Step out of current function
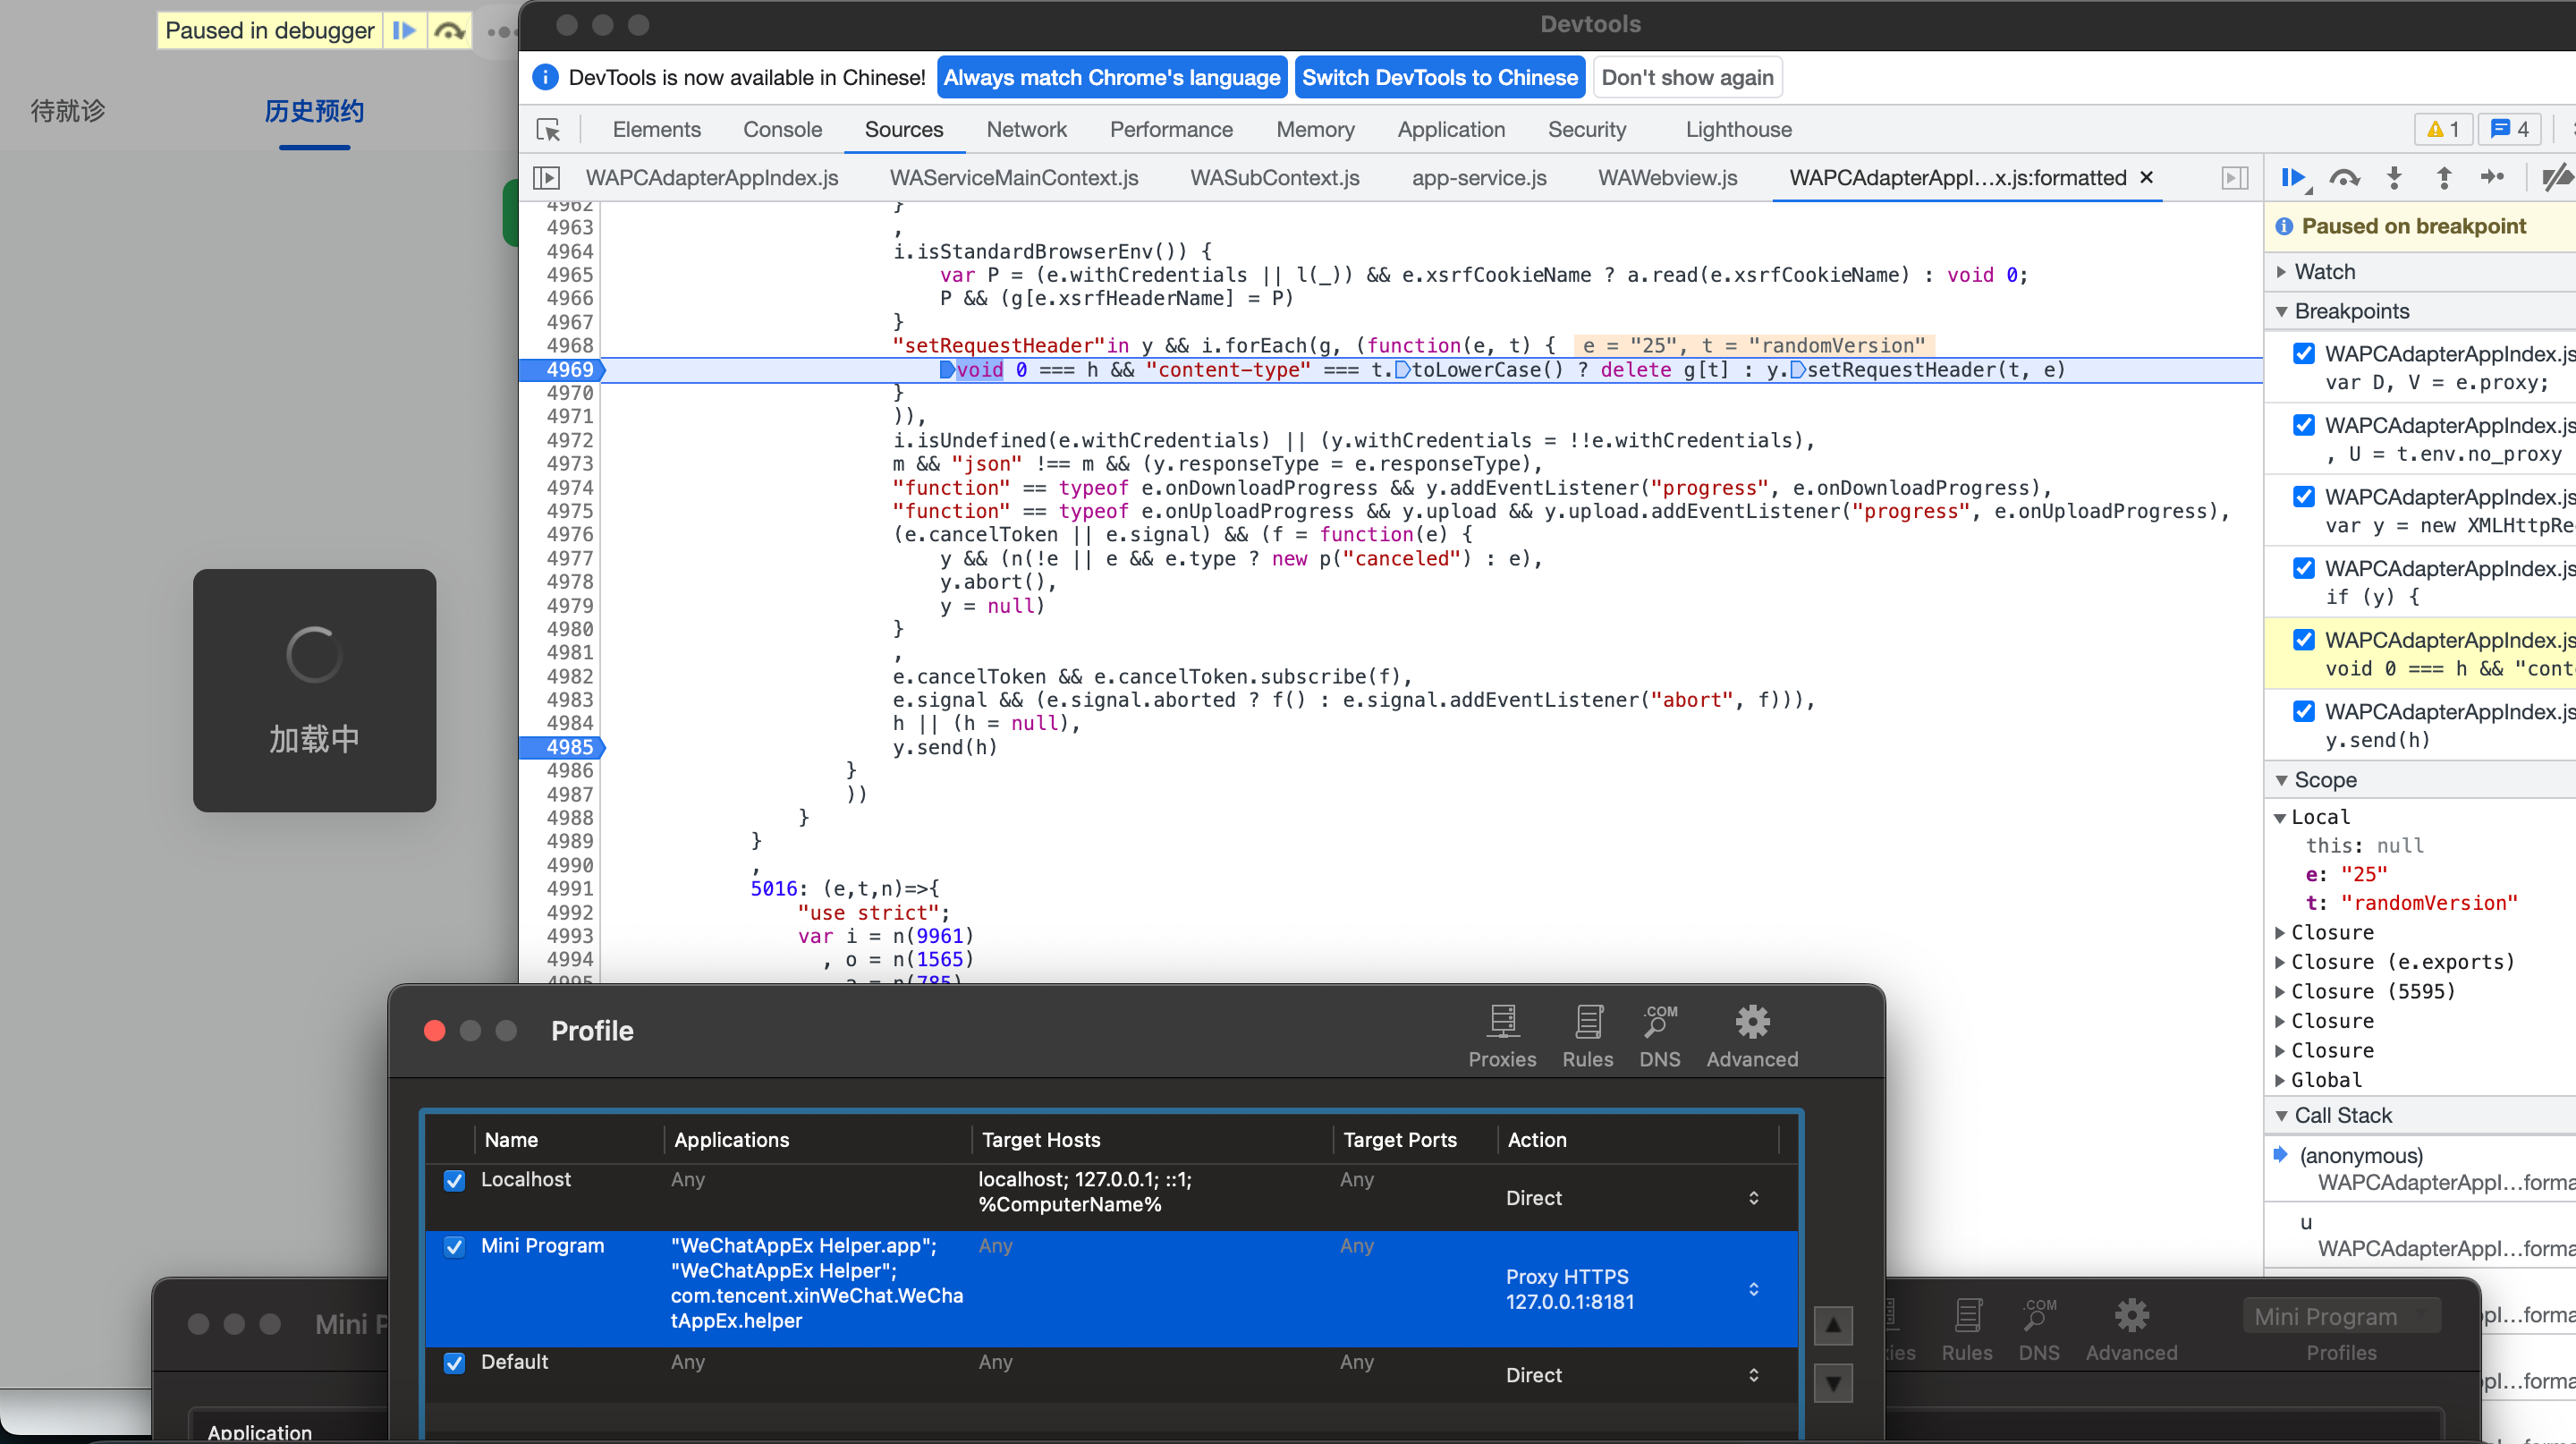The width and height of the screenshot is (2576, 1444). [x=2444, y=178]
